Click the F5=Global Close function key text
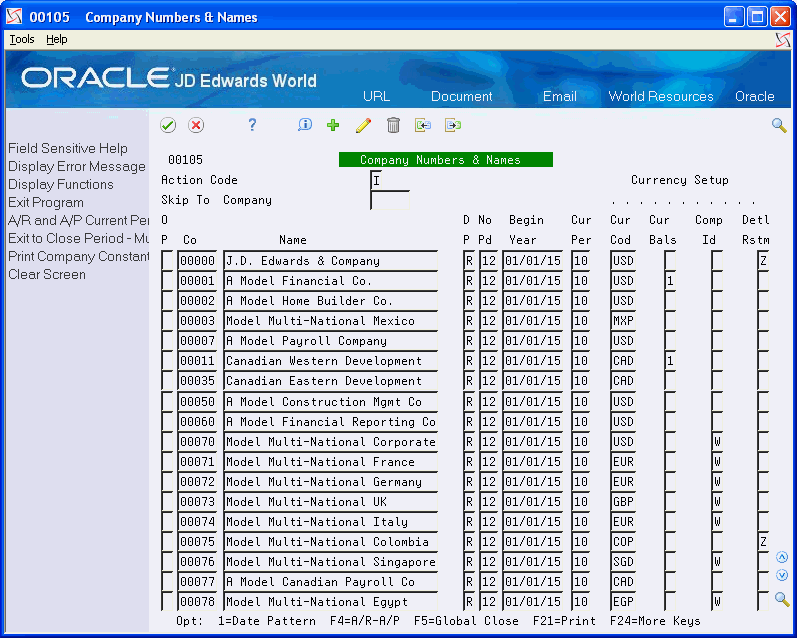 466,621
